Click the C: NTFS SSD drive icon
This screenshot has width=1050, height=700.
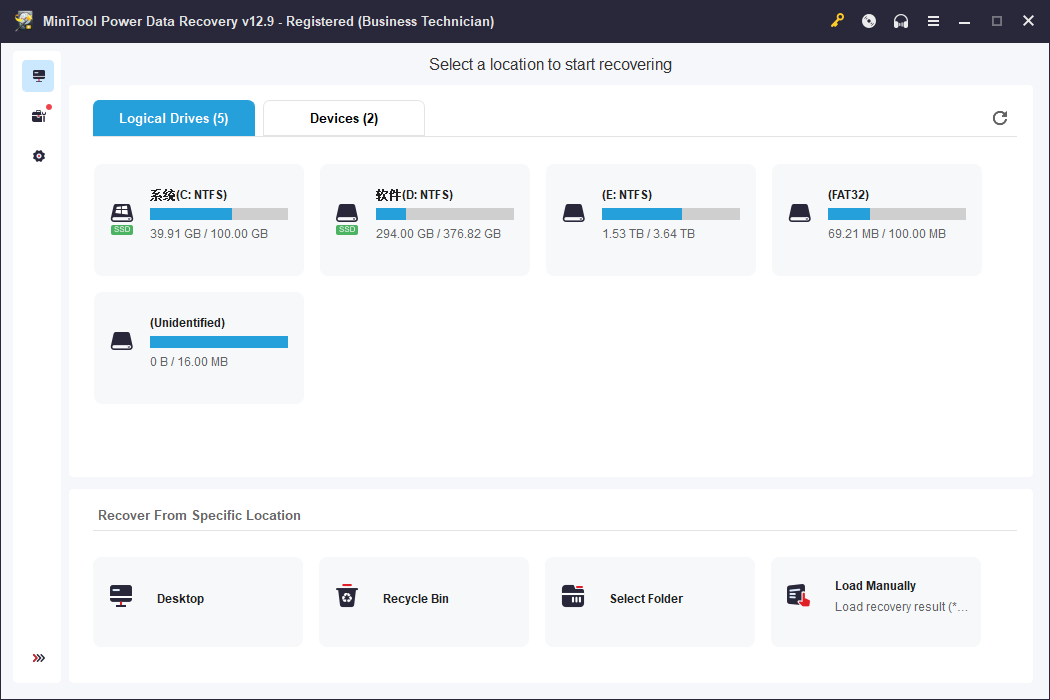pos(122,219)
